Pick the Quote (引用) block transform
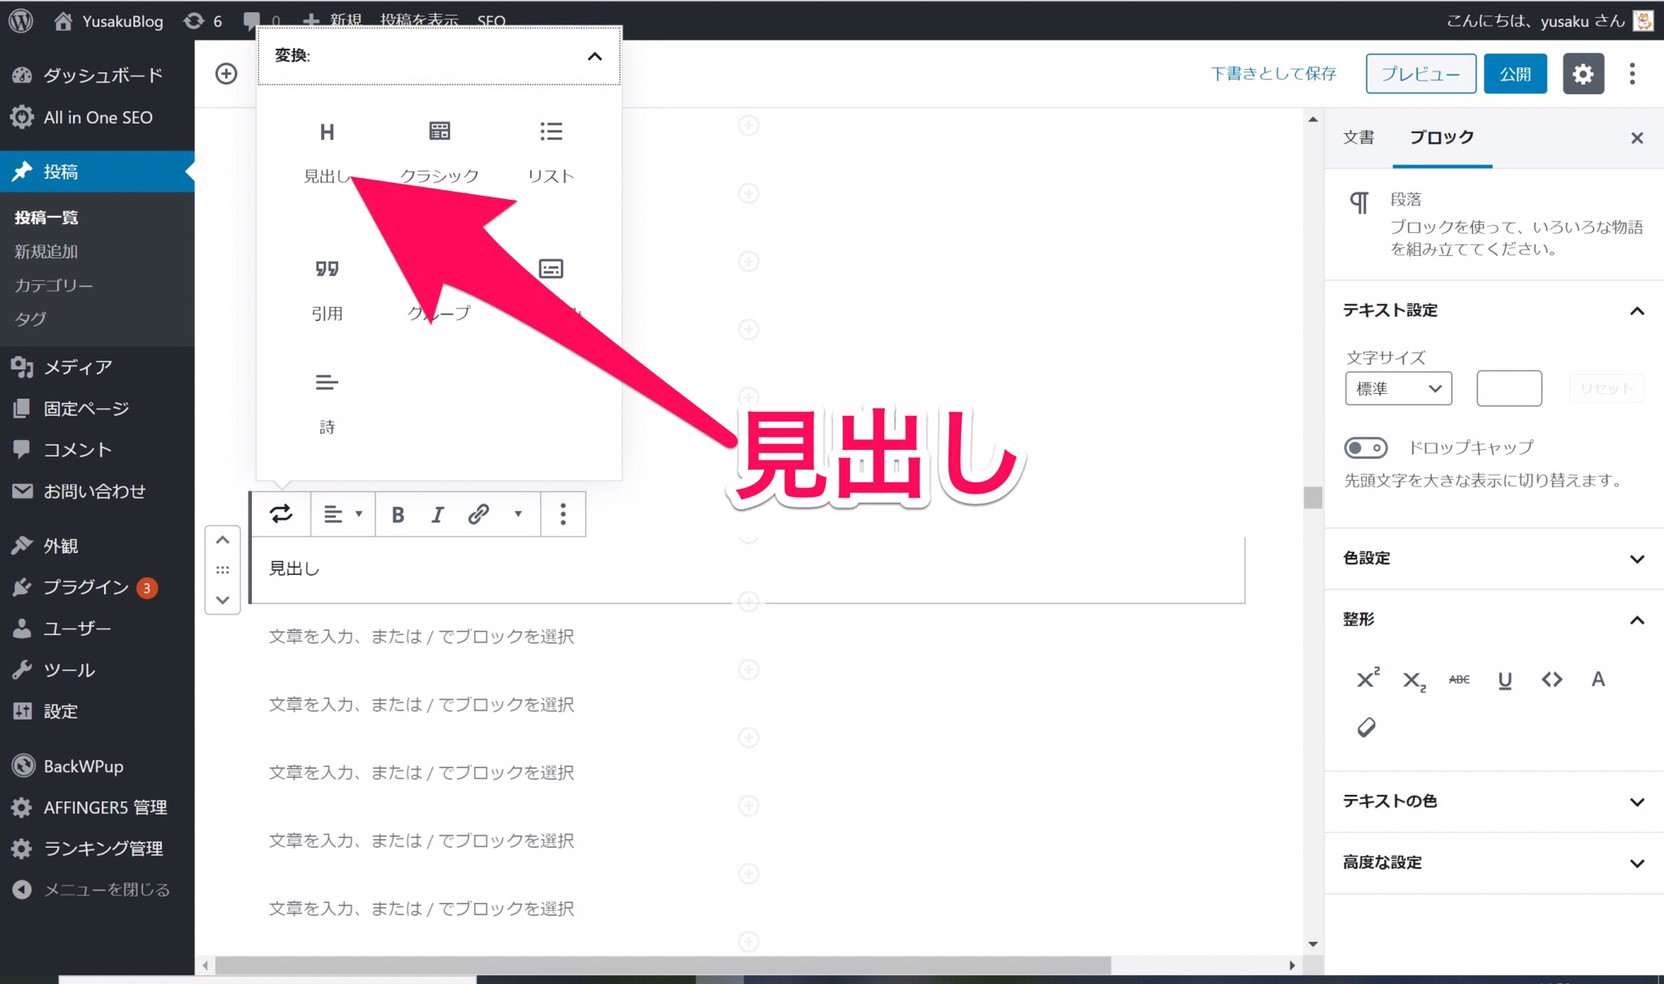Image resolution: width=1664 pixels, height=984 pixels. point(327,287)
